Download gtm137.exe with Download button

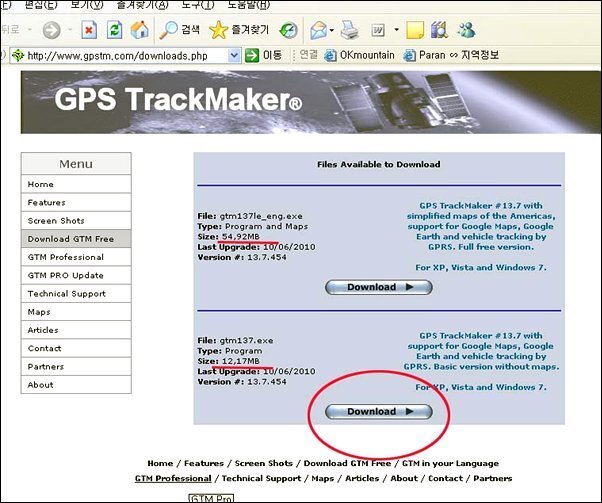pos(379,412)
